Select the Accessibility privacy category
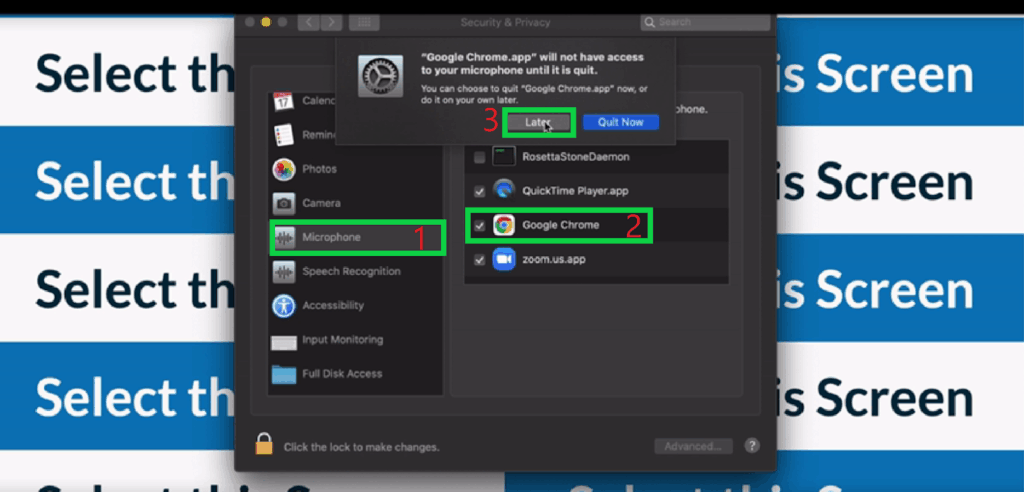Screen dimensions: 1024x492 [332, 306]
